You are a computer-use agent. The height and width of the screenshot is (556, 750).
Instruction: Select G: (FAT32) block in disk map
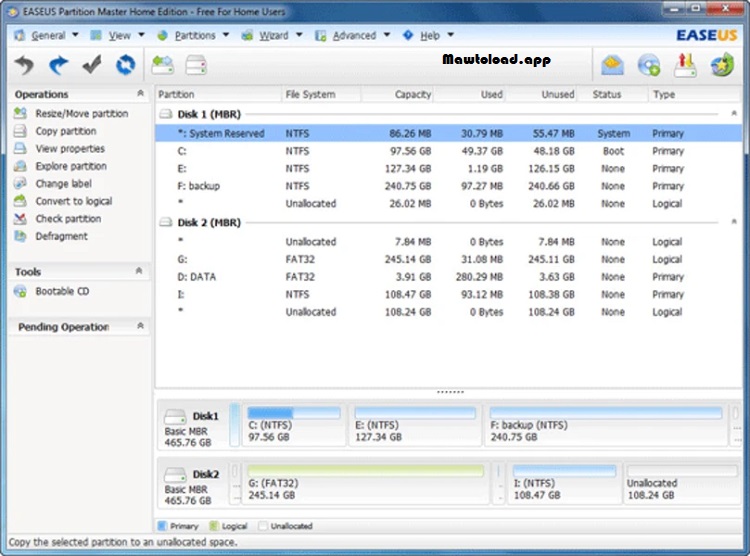[x=366, y=483]
